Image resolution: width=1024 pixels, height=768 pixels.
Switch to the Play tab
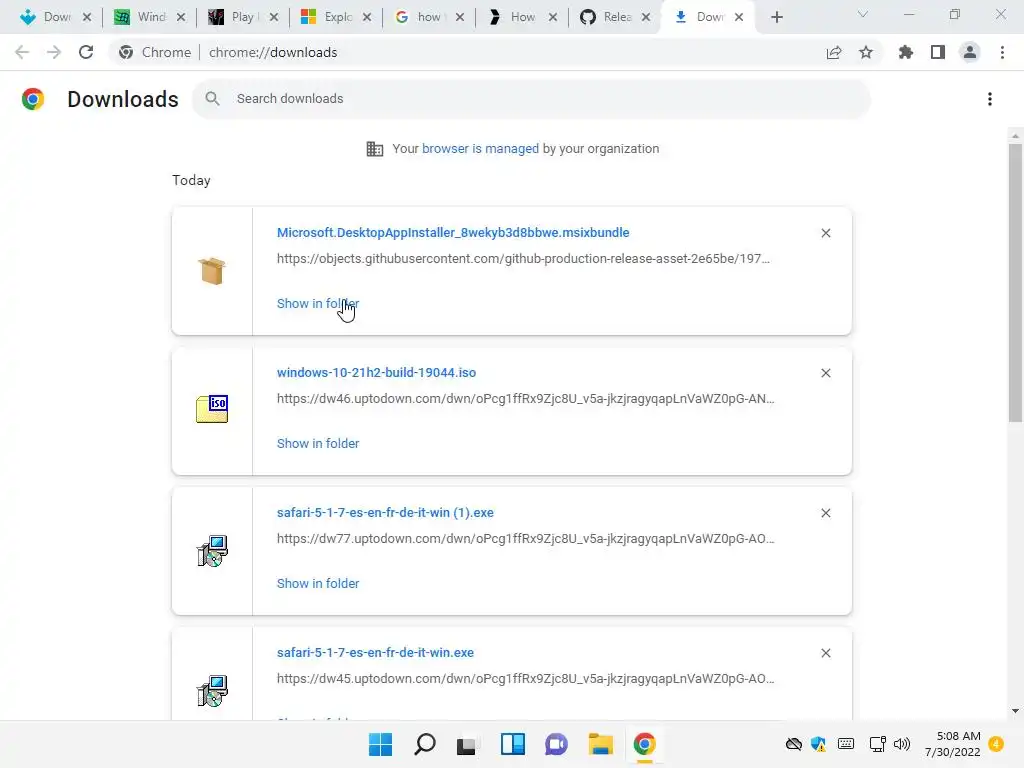pyautogui.click(x=242, y=17)
